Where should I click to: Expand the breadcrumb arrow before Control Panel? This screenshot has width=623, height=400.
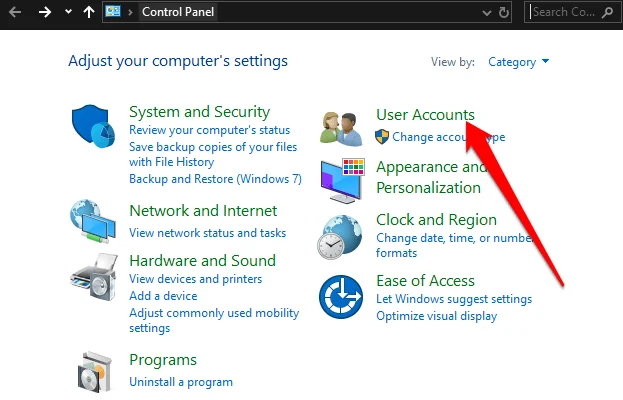(130, 12)
